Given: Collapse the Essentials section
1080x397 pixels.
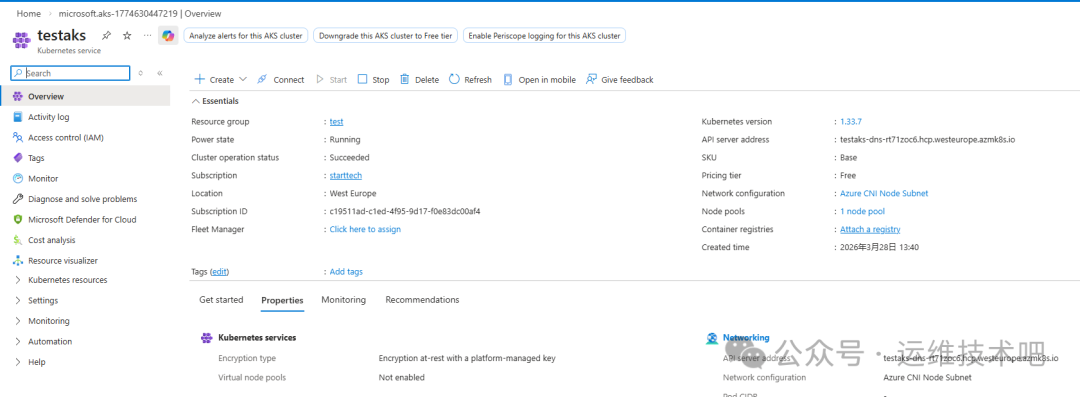Looking at the screenshot, I should point(216,101).
